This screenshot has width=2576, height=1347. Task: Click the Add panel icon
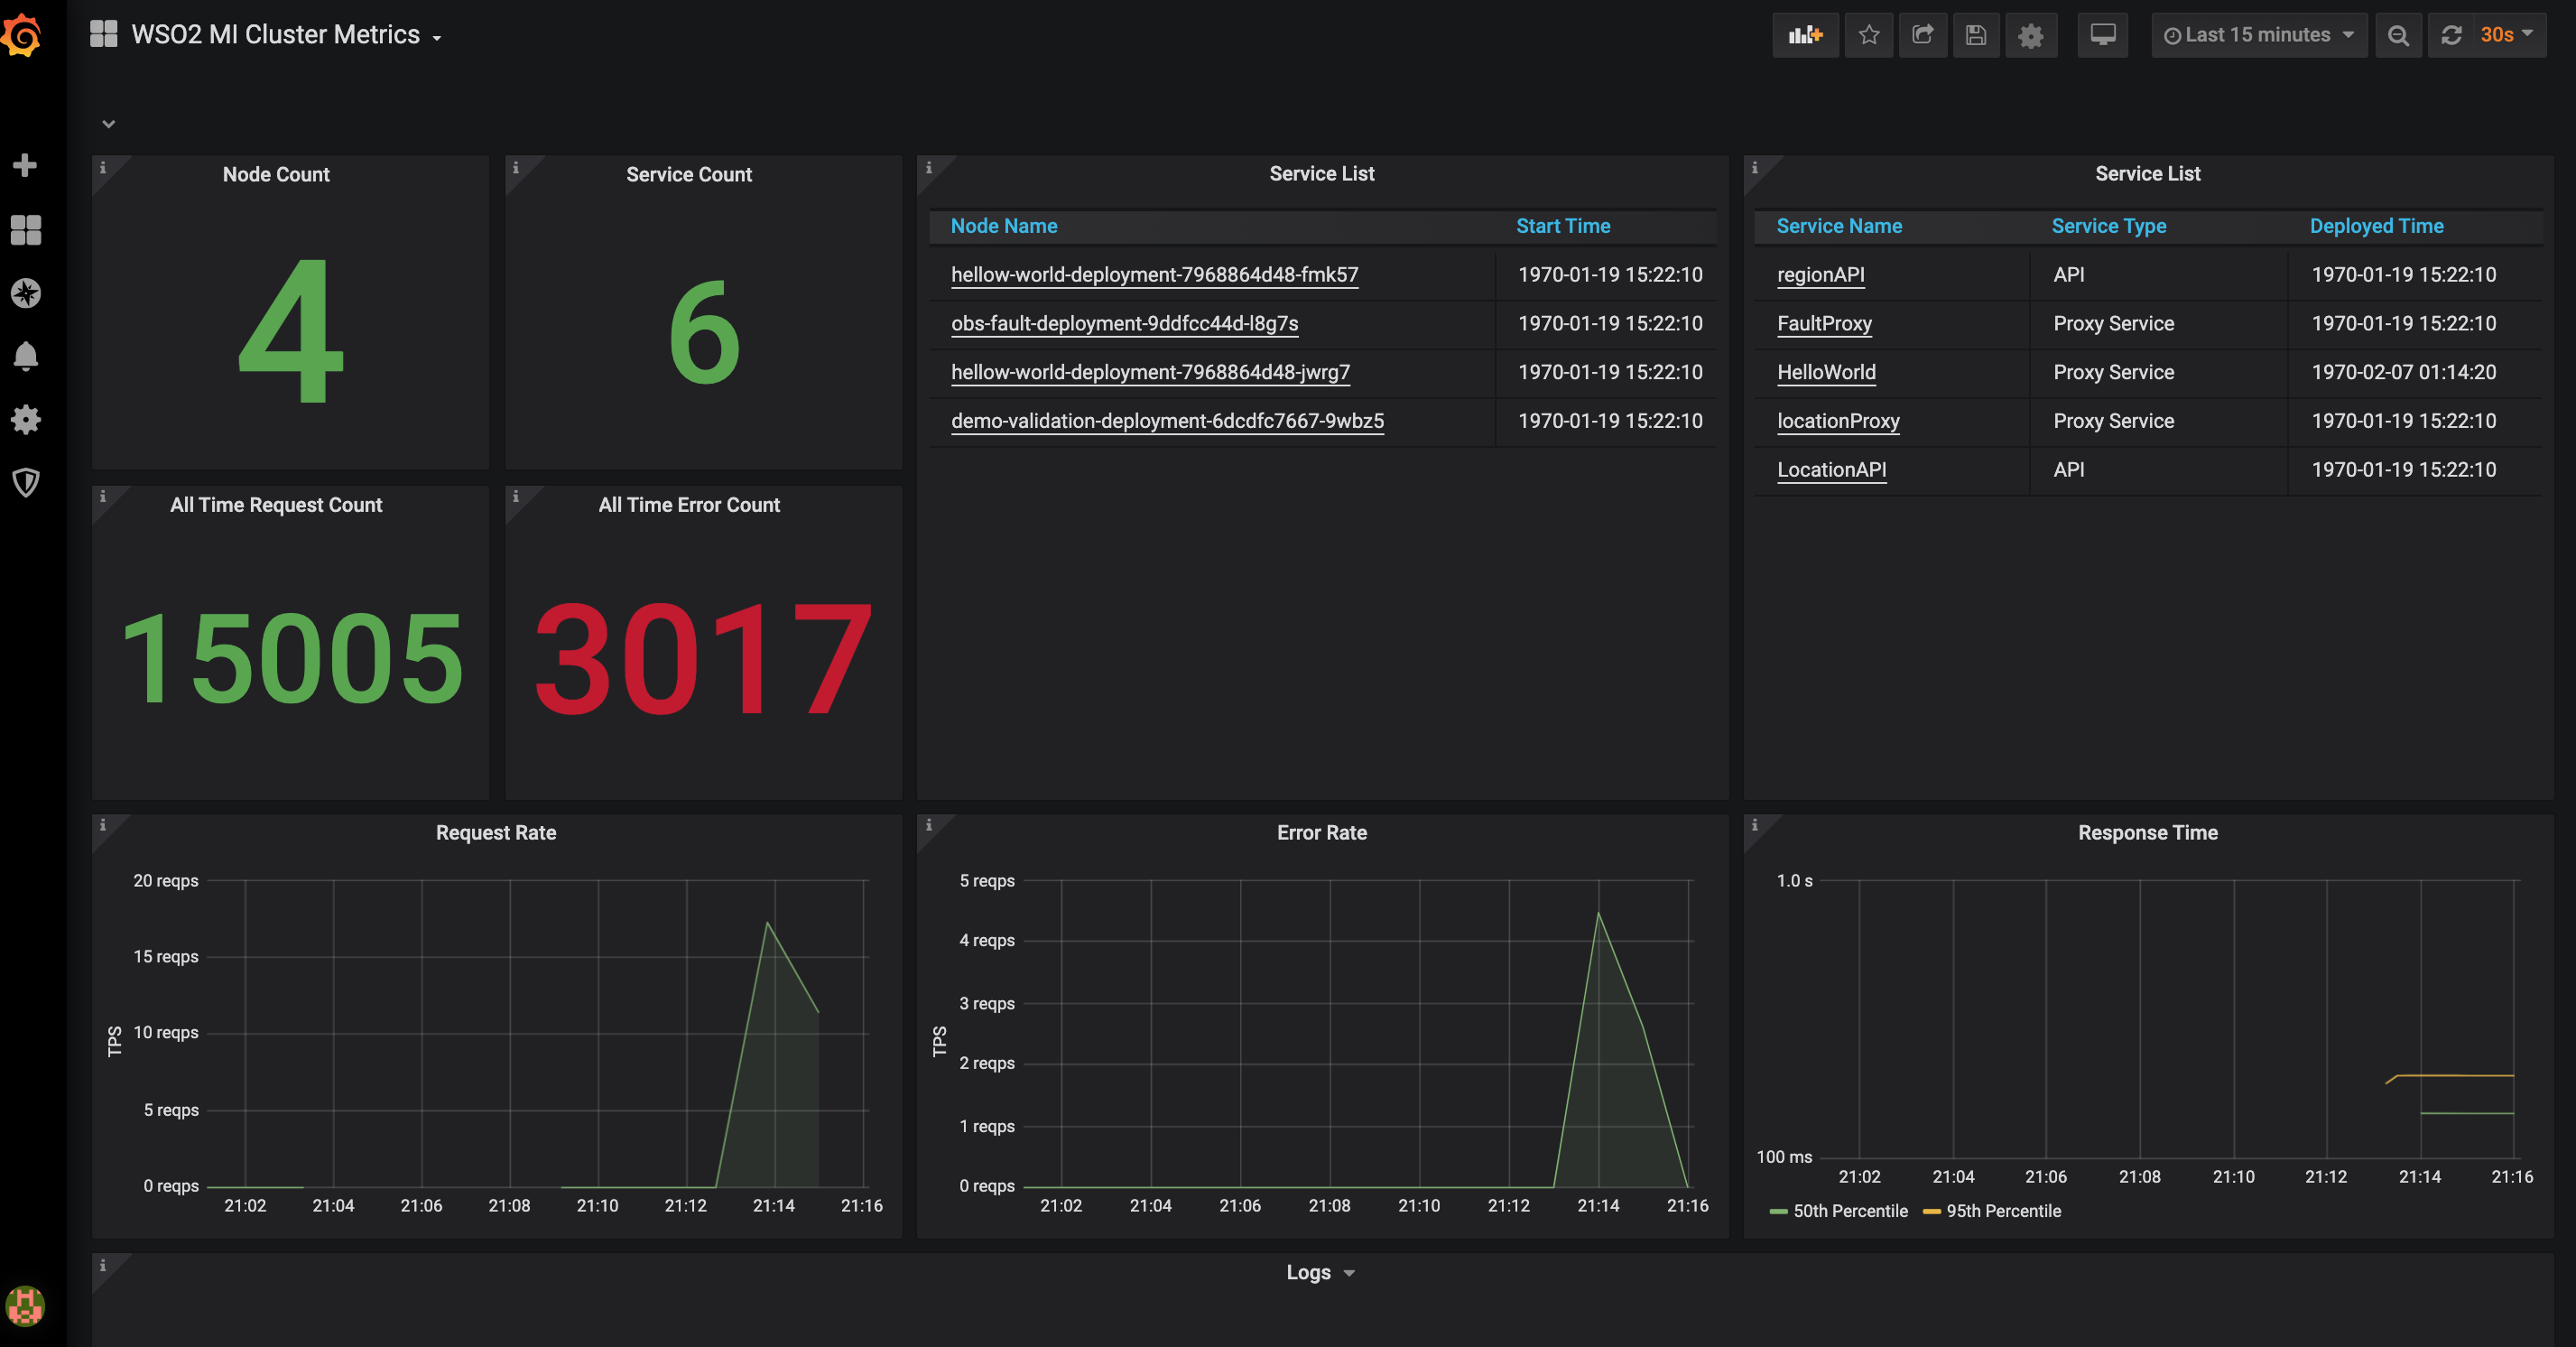[1805, 35]
